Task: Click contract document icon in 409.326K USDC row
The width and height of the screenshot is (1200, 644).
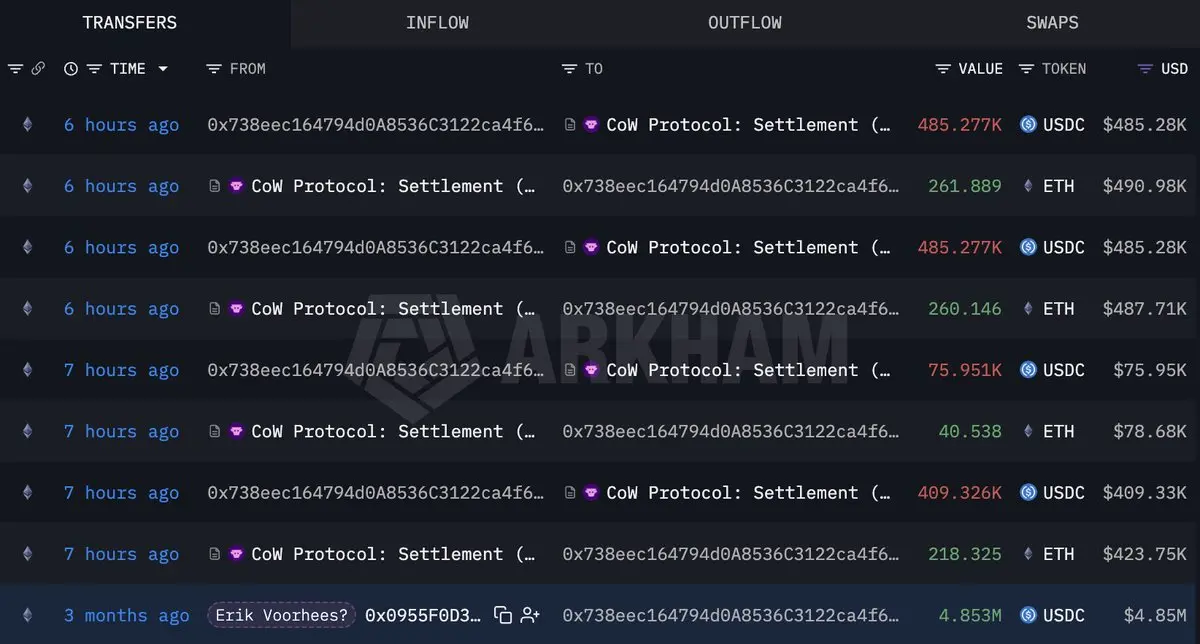Action: [569, 493]
